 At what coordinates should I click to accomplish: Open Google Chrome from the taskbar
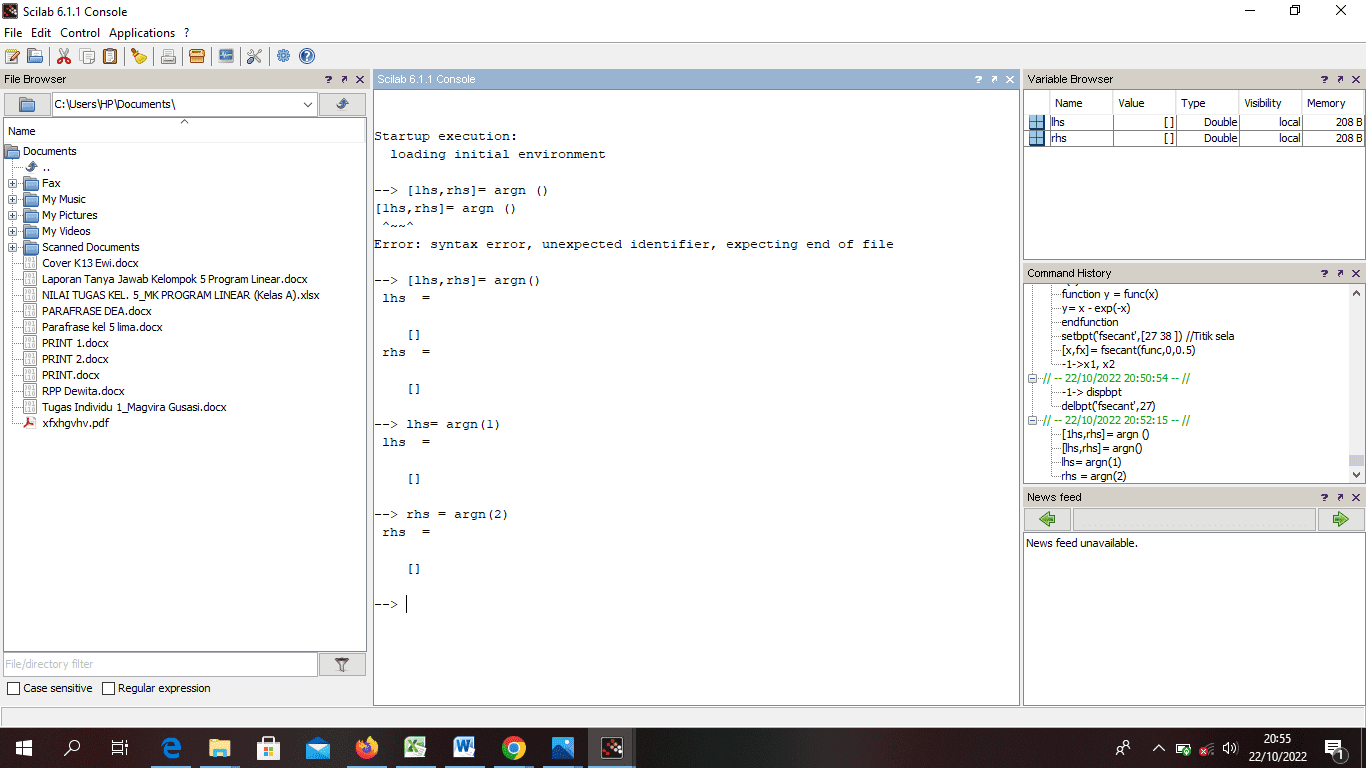(x=513, y=748)
